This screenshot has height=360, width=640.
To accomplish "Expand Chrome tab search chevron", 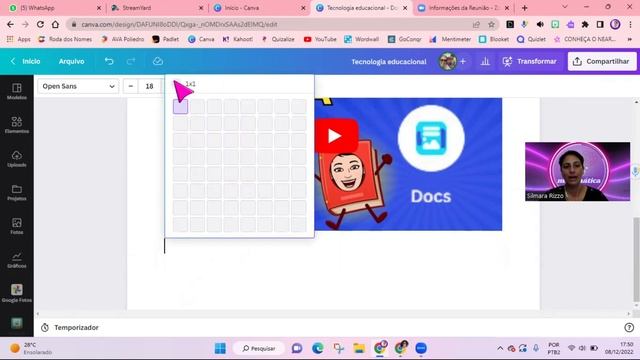I will [x=565, y=7].
